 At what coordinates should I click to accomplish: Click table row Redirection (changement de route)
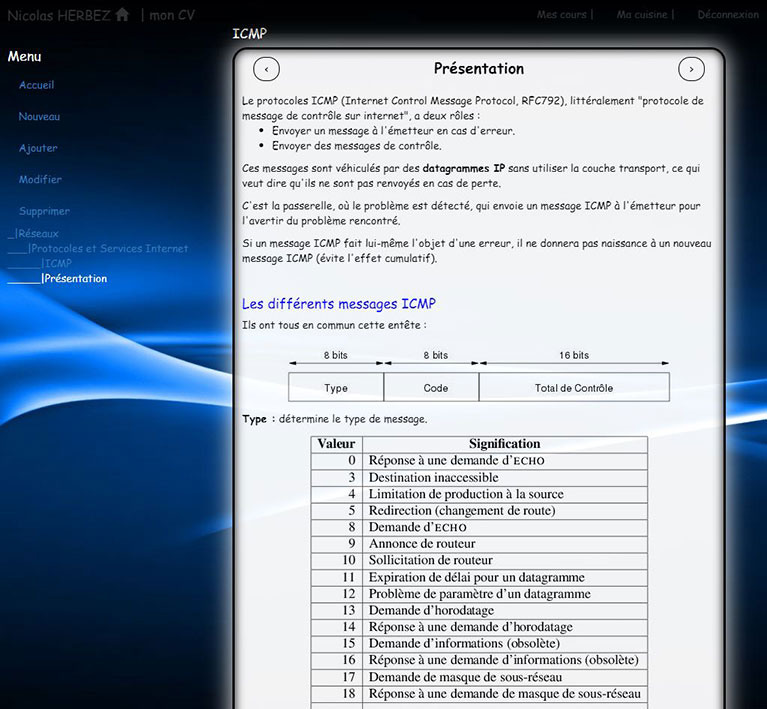[x=479, y=511]
